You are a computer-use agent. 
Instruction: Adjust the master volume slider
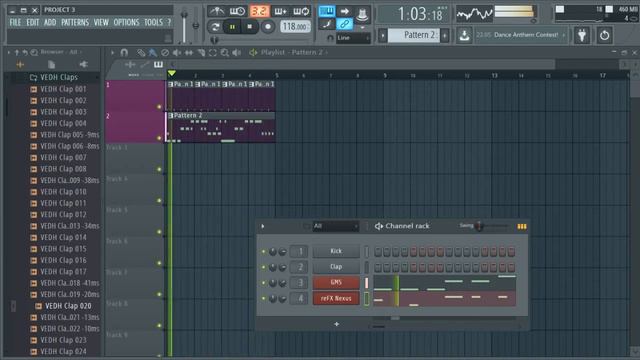point(184,15)
